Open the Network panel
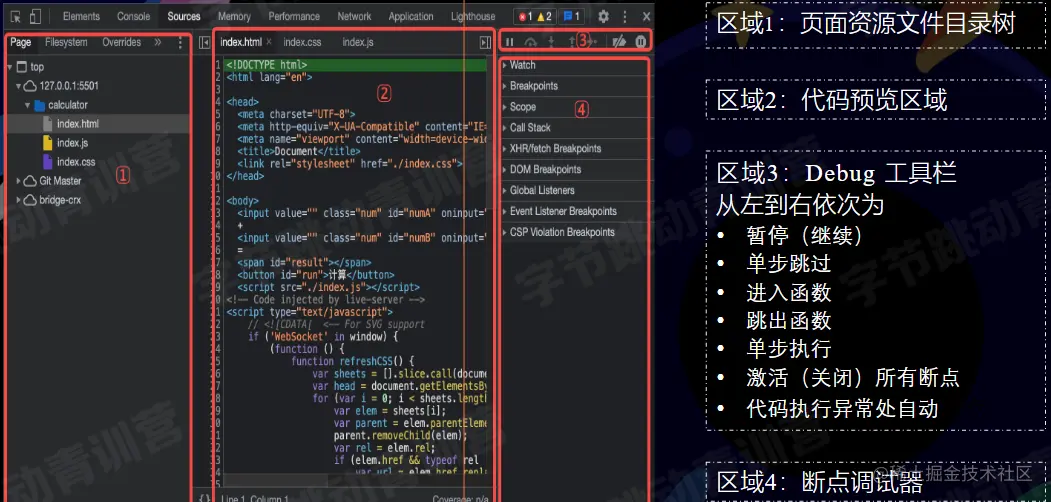1051x502 pixels. 354,17
